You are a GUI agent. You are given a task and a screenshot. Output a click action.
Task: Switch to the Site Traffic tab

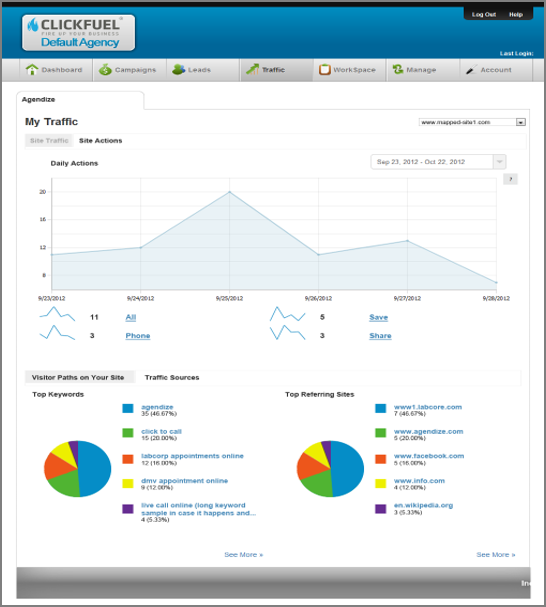click(x=49, y=141)
